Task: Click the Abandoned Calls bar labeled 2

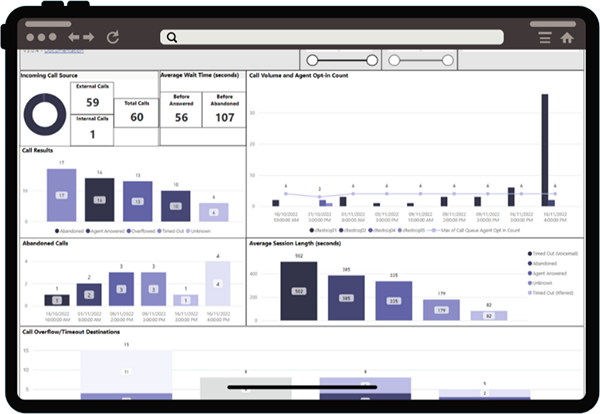Action: coord(89,295)
